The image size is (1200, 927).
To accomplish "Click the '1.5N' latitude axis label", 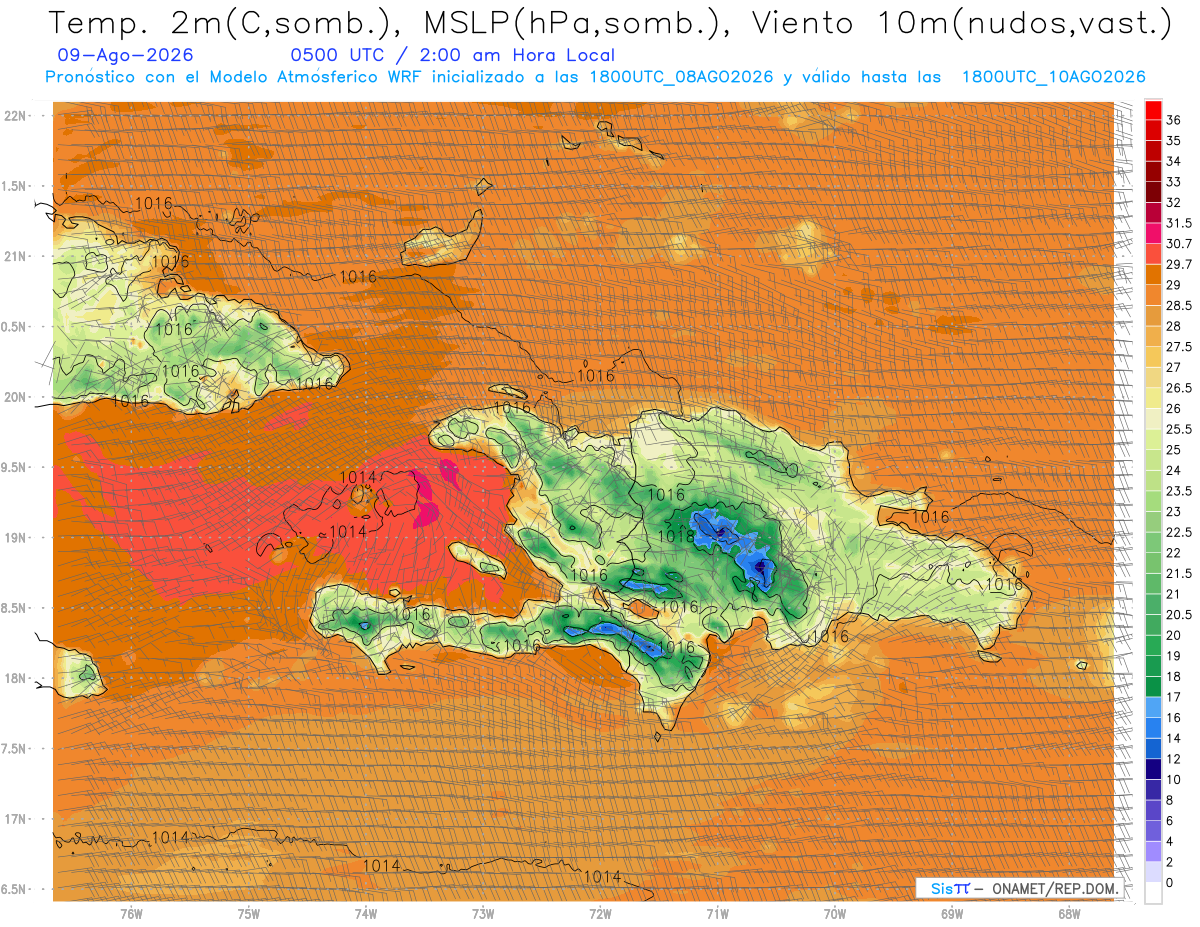I will point(15,186).
